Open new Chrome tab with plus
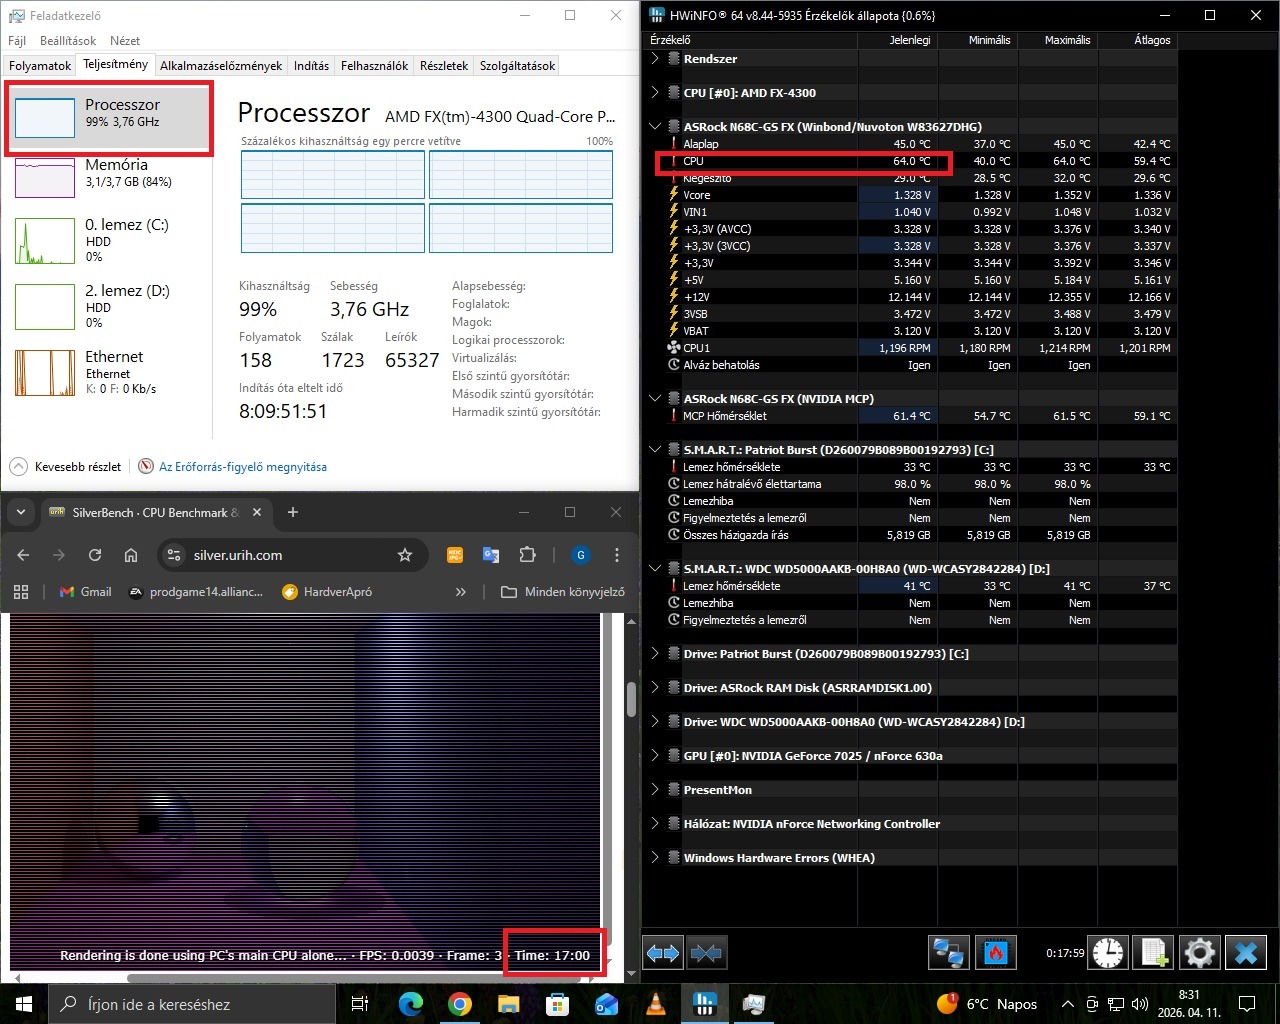 (x=293, y=512)
